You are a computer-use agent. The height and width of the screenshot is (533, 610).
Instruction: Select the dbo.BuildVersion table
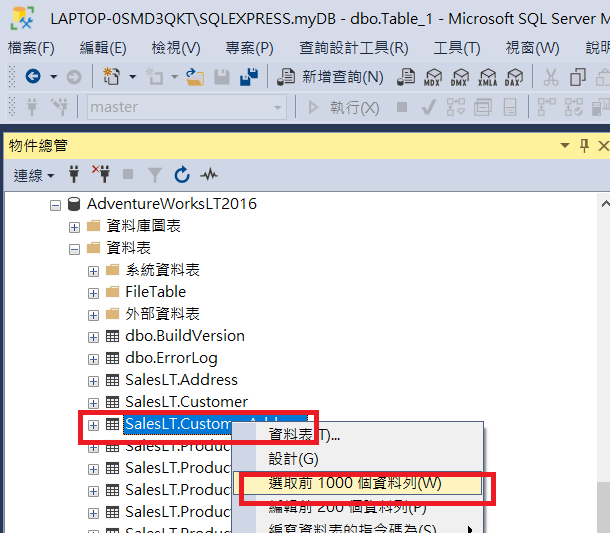pyautogui.click(x=185, y=336)
